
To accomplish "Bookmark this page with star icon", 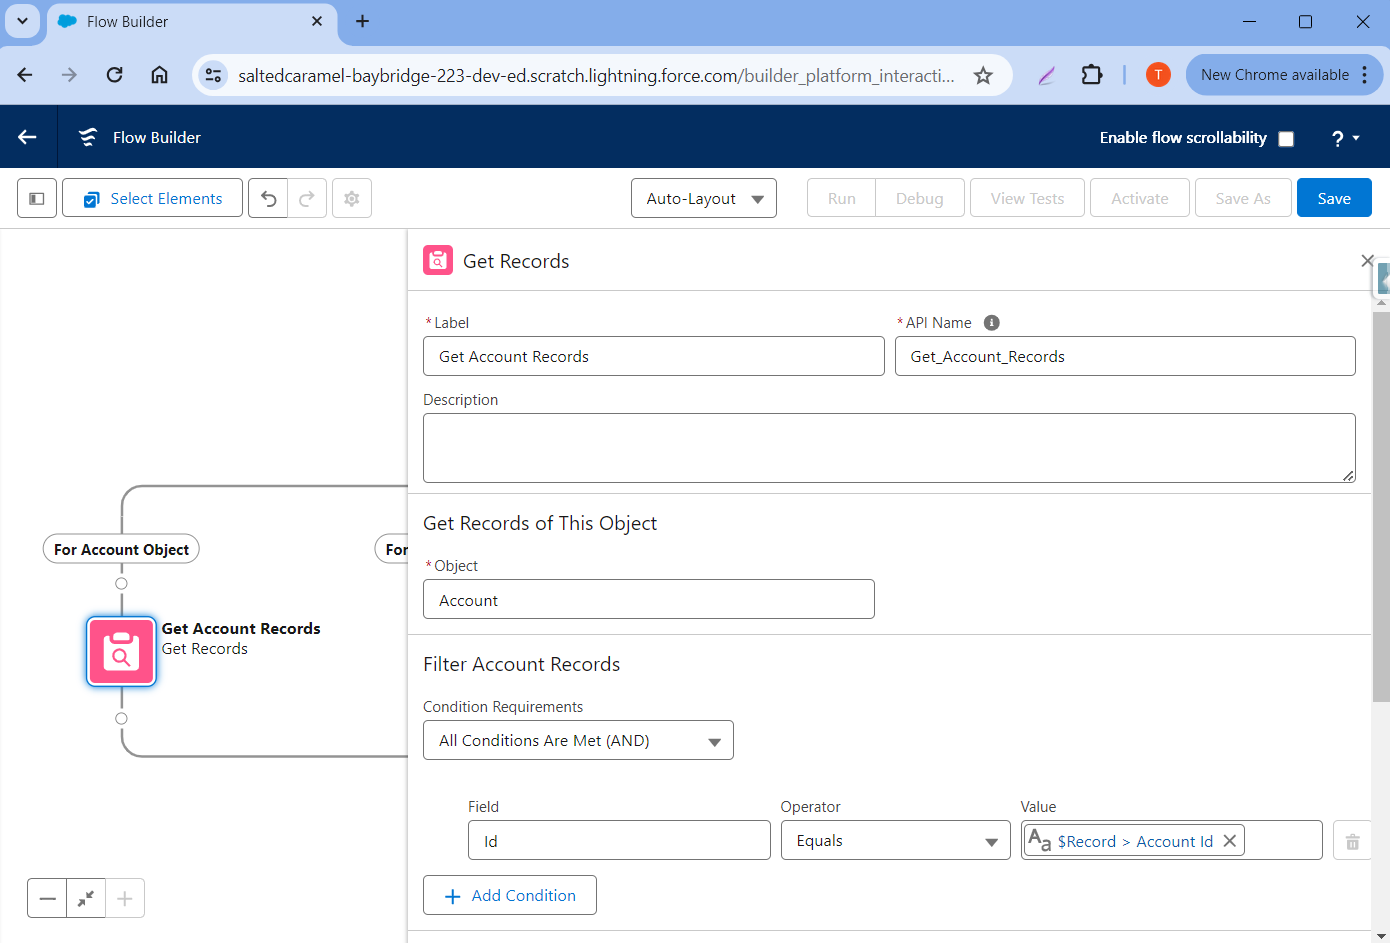I will pyautogui.click(x=983, y=75).
